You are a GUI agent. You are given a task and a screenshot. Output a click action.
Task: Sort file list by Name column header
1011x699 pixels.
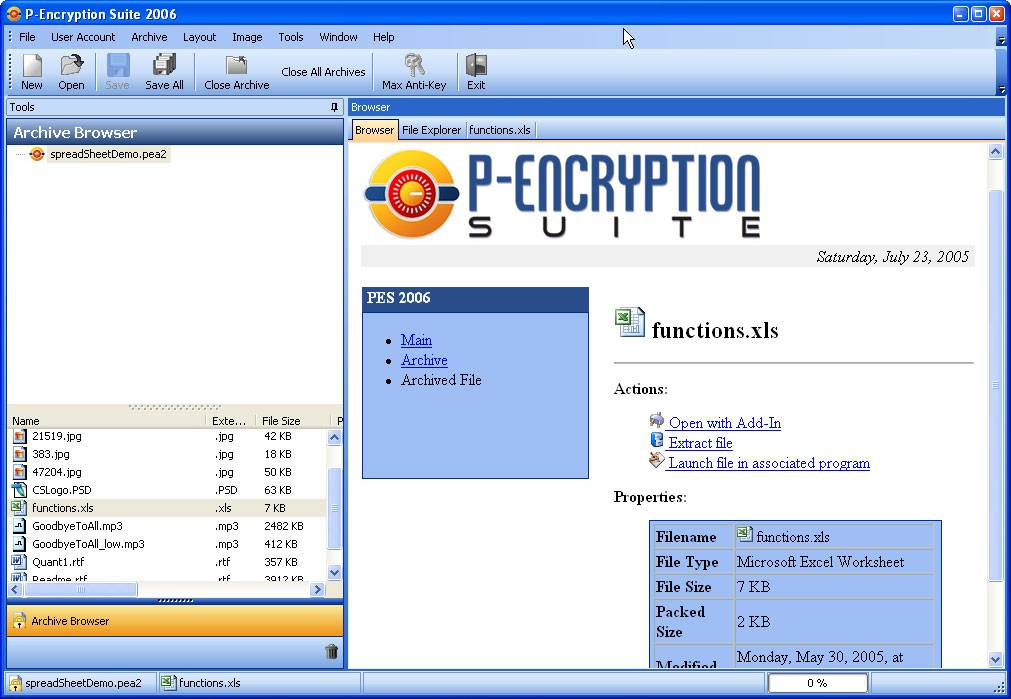click(106, 421)
